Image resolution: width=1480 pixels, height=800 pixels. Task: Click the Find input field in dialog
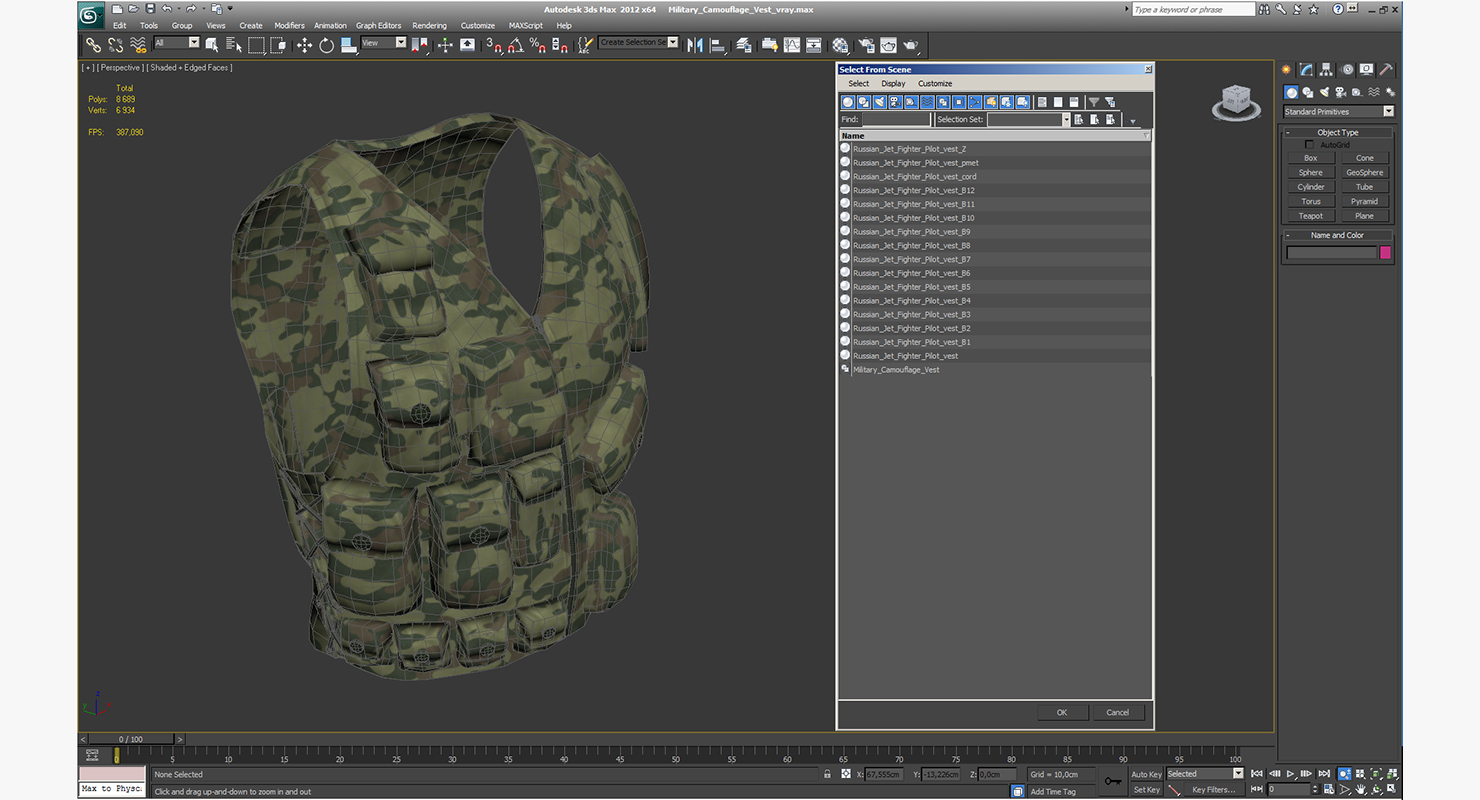[896, 120]
